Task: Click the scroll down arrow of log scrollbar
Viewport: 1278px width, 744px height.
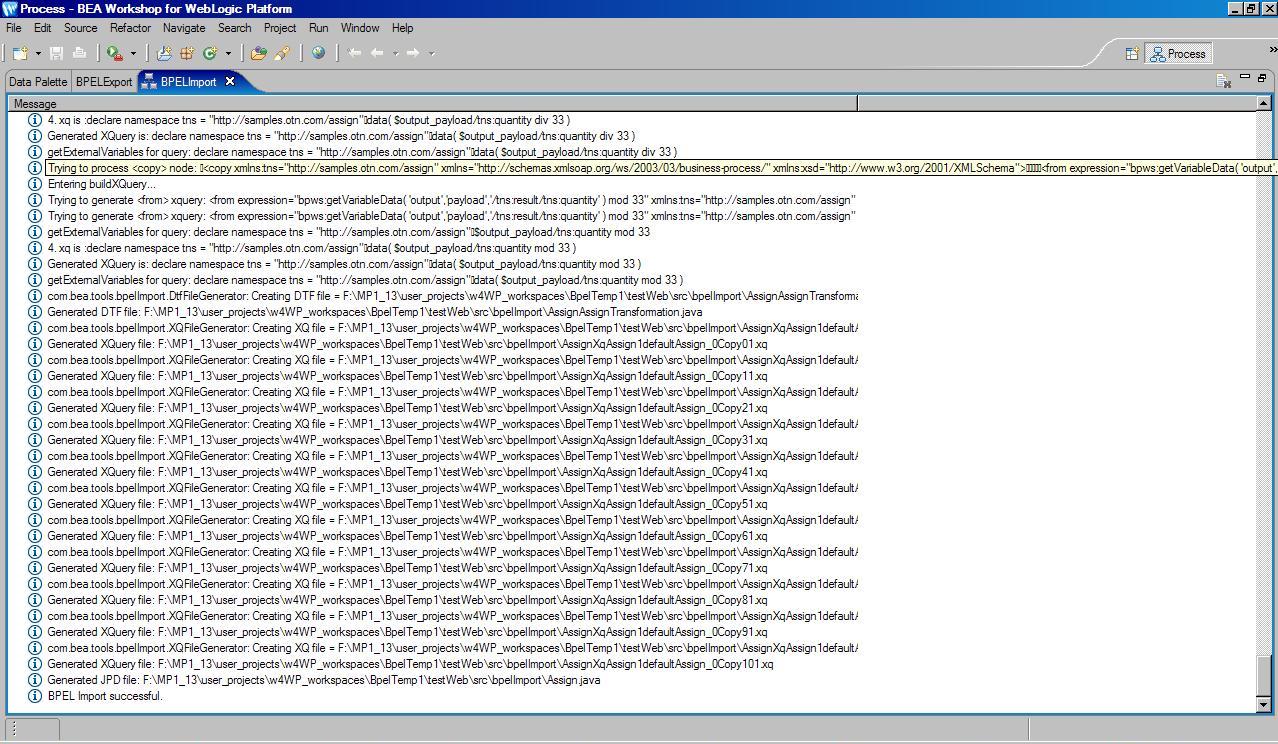Action: point(1264,705)
